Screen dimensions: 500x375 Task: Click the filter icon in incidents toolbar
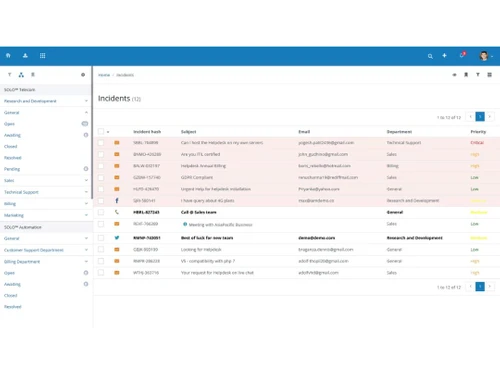[478, 75]
